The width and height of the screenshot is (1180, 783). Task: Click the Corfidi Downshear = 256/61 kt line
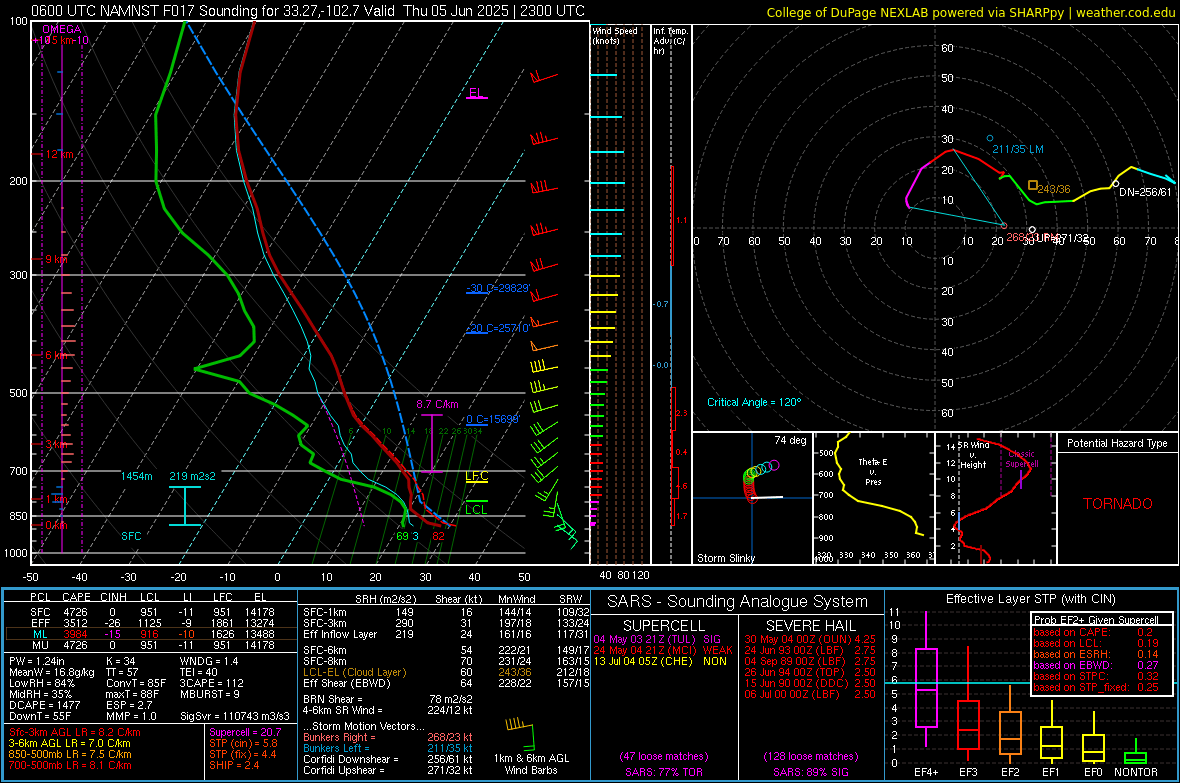388,759
